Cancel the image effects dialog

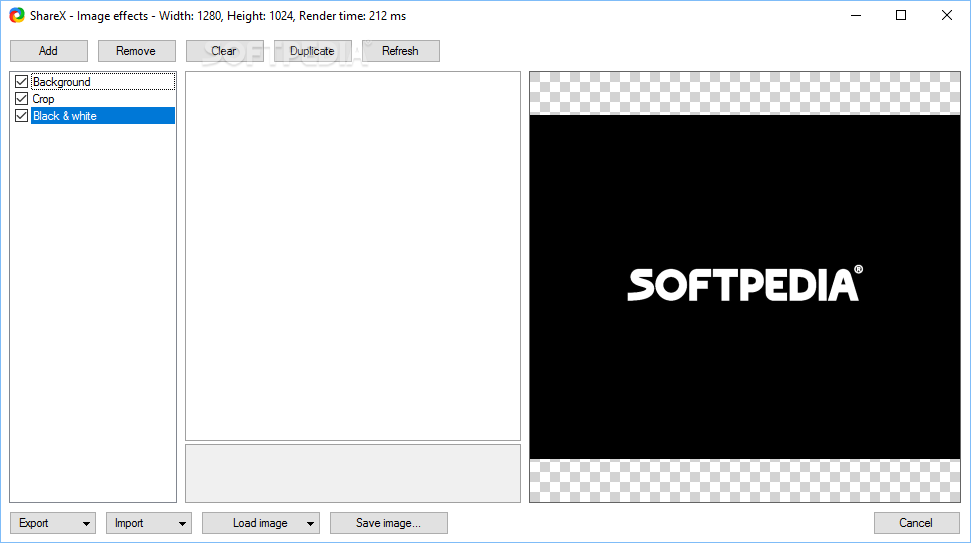(916, 523)
